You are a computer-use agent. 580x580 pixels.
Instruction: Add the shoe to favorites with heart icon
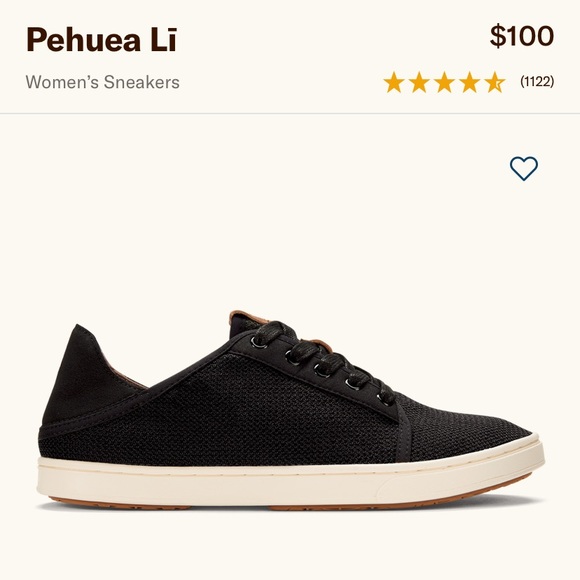tap(524, 168)
